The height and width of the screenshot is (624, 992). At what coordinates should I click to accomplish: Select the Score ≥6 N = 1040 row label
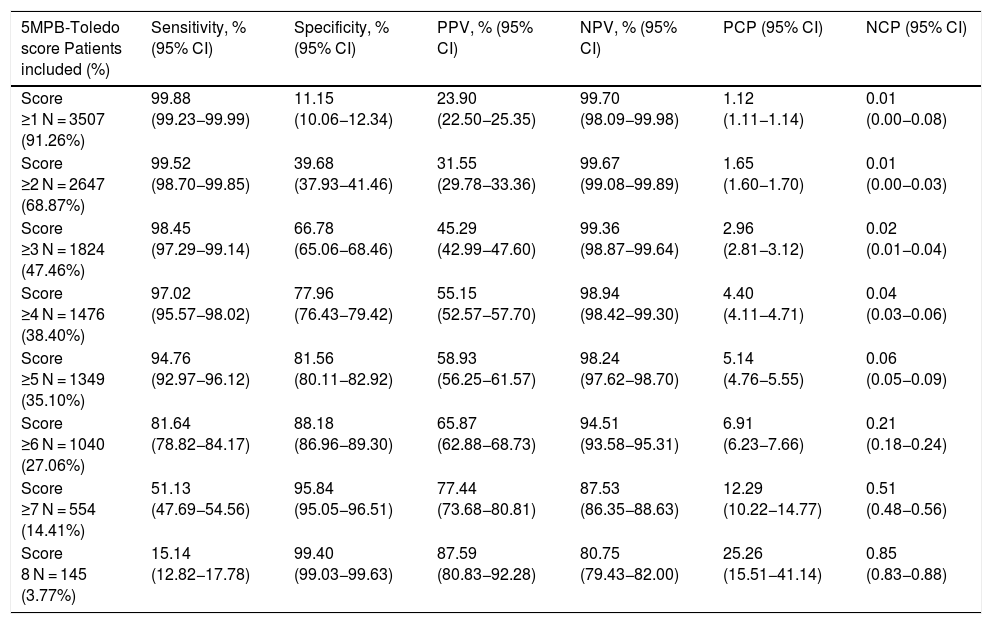click(x=66, y=442)
